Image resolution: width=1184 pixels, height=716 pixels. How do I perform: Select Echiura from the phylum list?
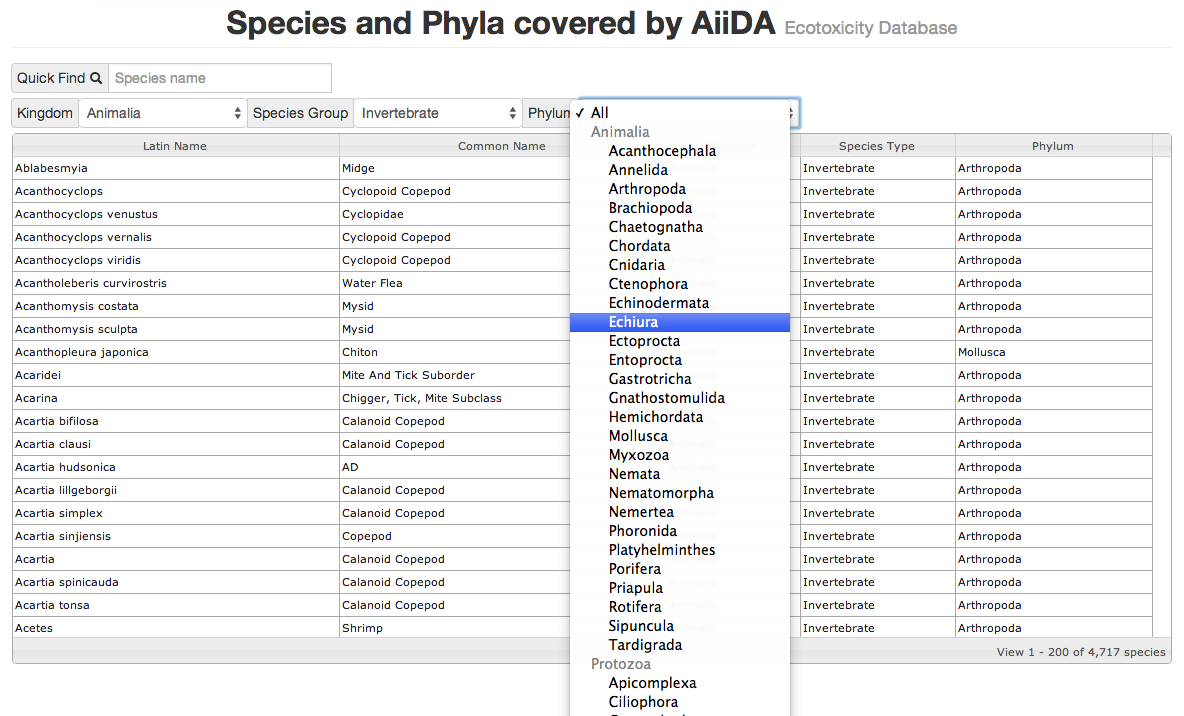633,322
